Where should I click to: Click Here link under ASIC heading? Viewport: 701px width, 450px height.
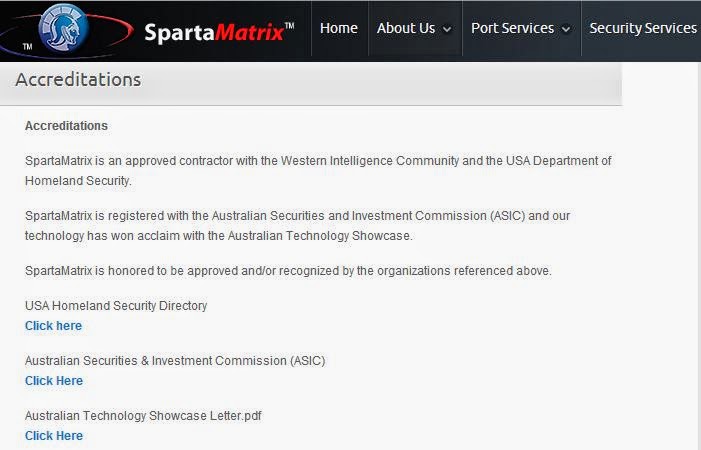coord(54,381)
